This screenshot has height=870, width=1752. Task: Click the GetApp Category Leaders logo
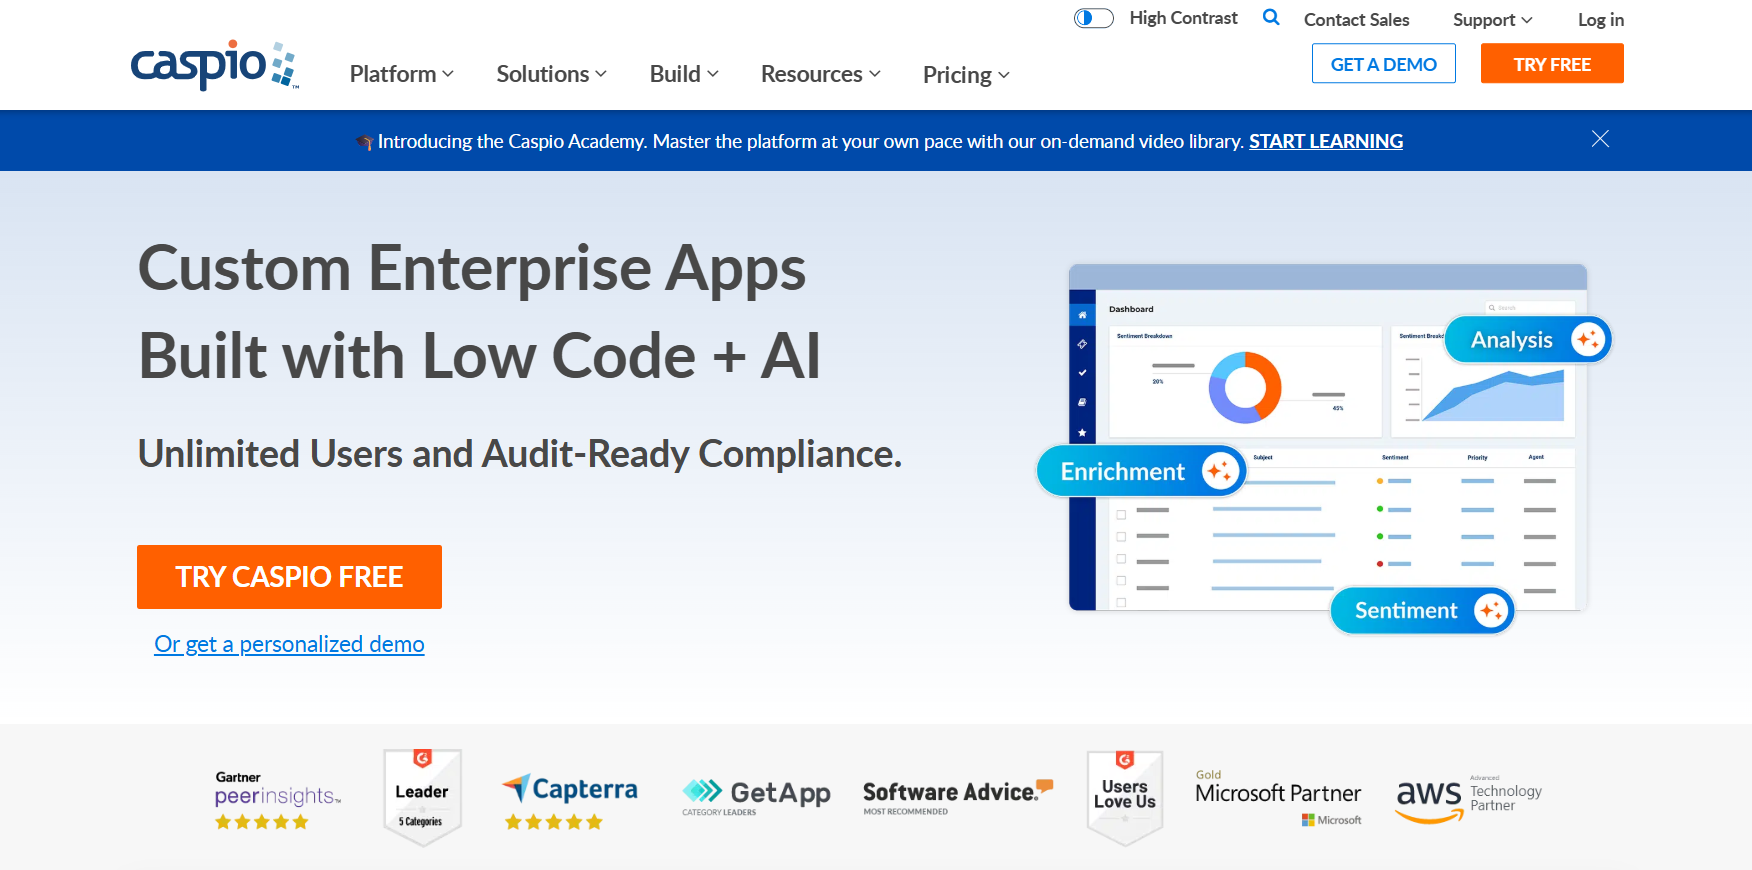tap(756, 796)
